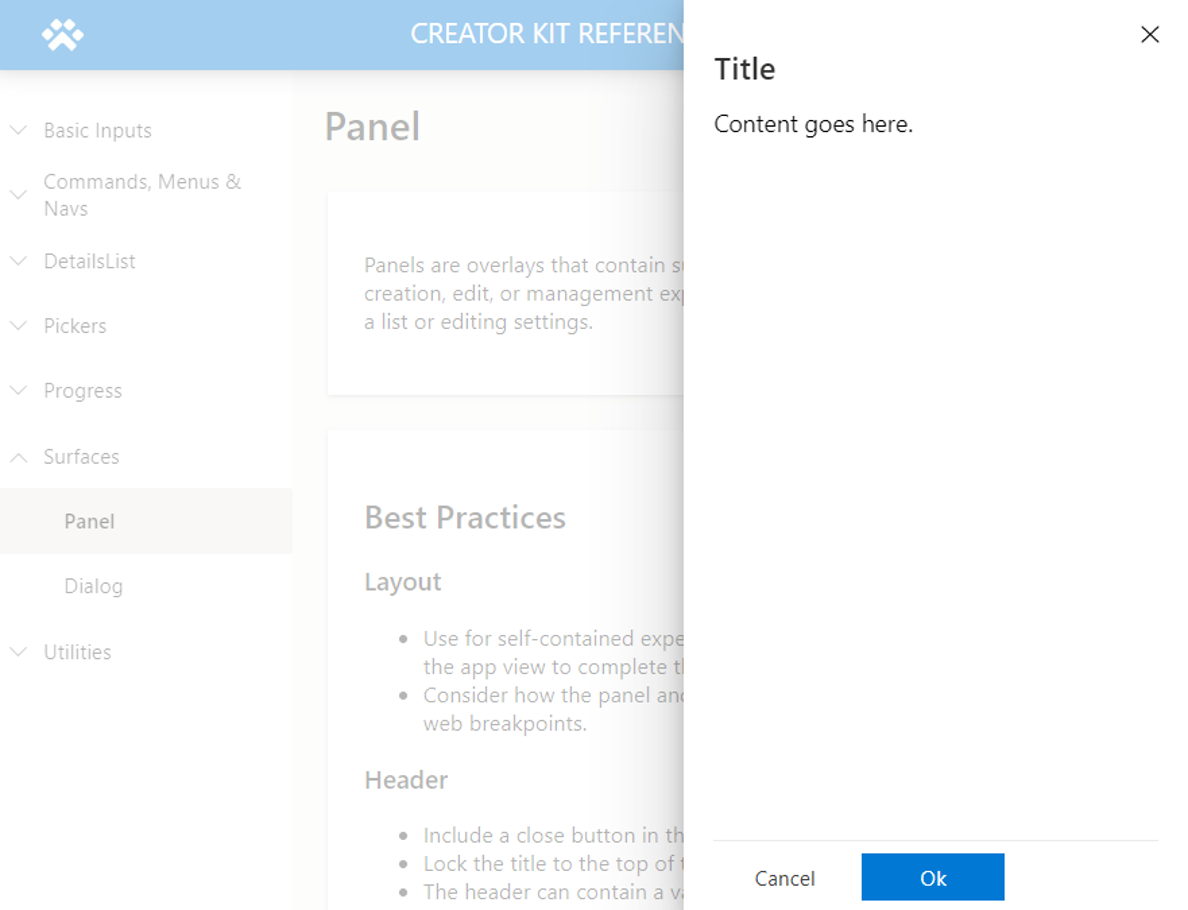Expand the Pickers chevron
Image resolution: width=1188 pixels, height=910 pixels.
pos(18,326)
